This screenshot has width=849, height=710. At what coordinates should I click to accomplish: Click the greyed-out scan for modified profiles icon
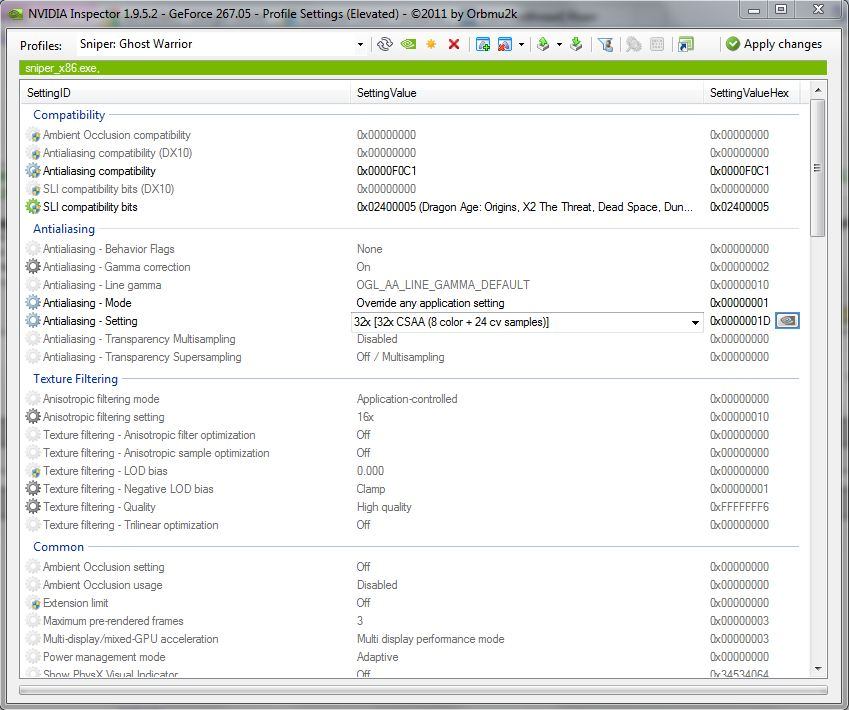(634, 44)
